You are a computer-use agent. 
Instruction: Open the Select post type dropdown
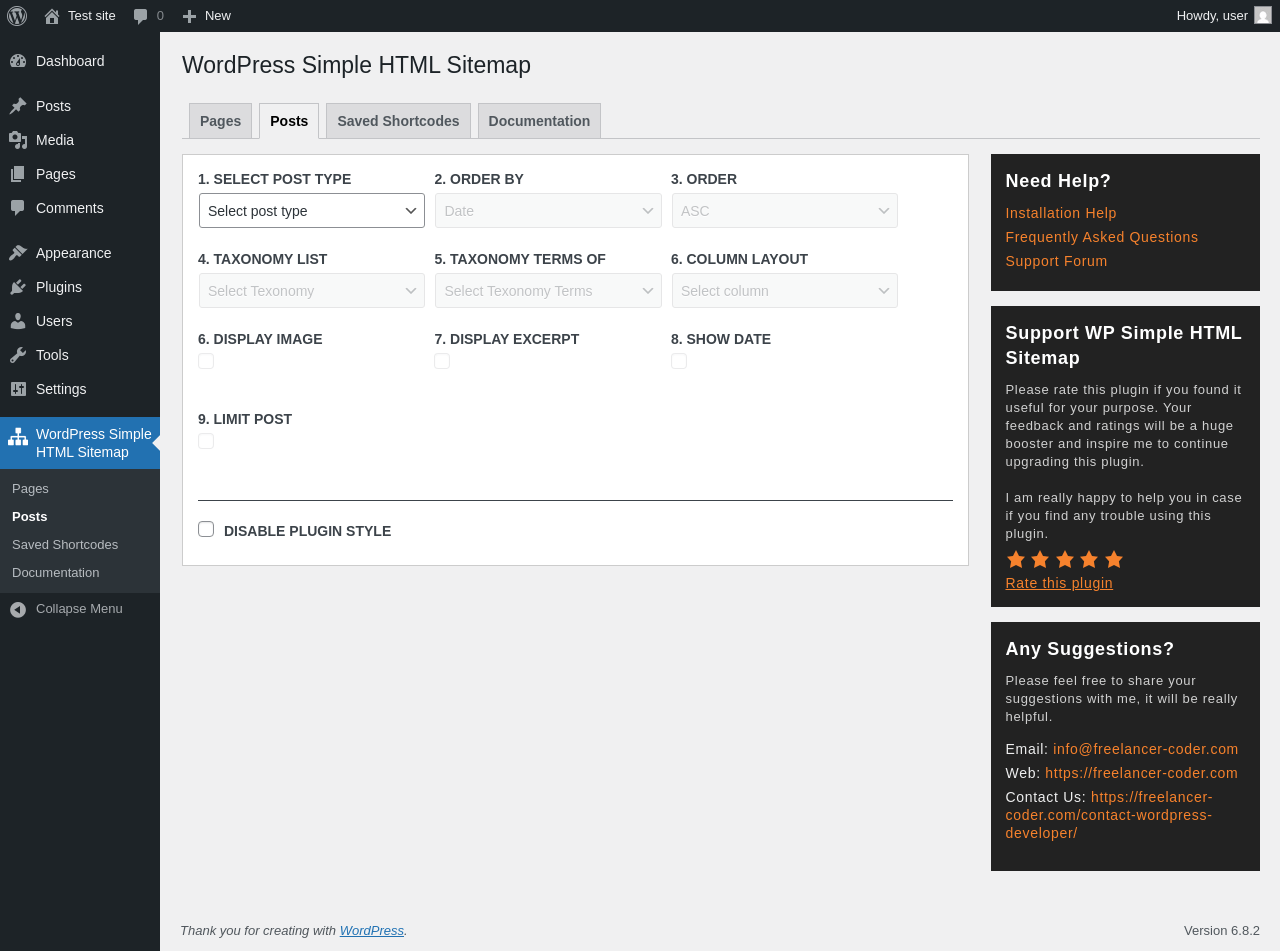click(x=312, y=211)
